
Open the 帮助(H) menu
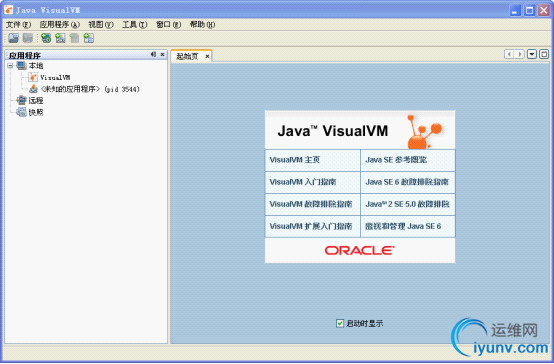click(x=202, y=24)
